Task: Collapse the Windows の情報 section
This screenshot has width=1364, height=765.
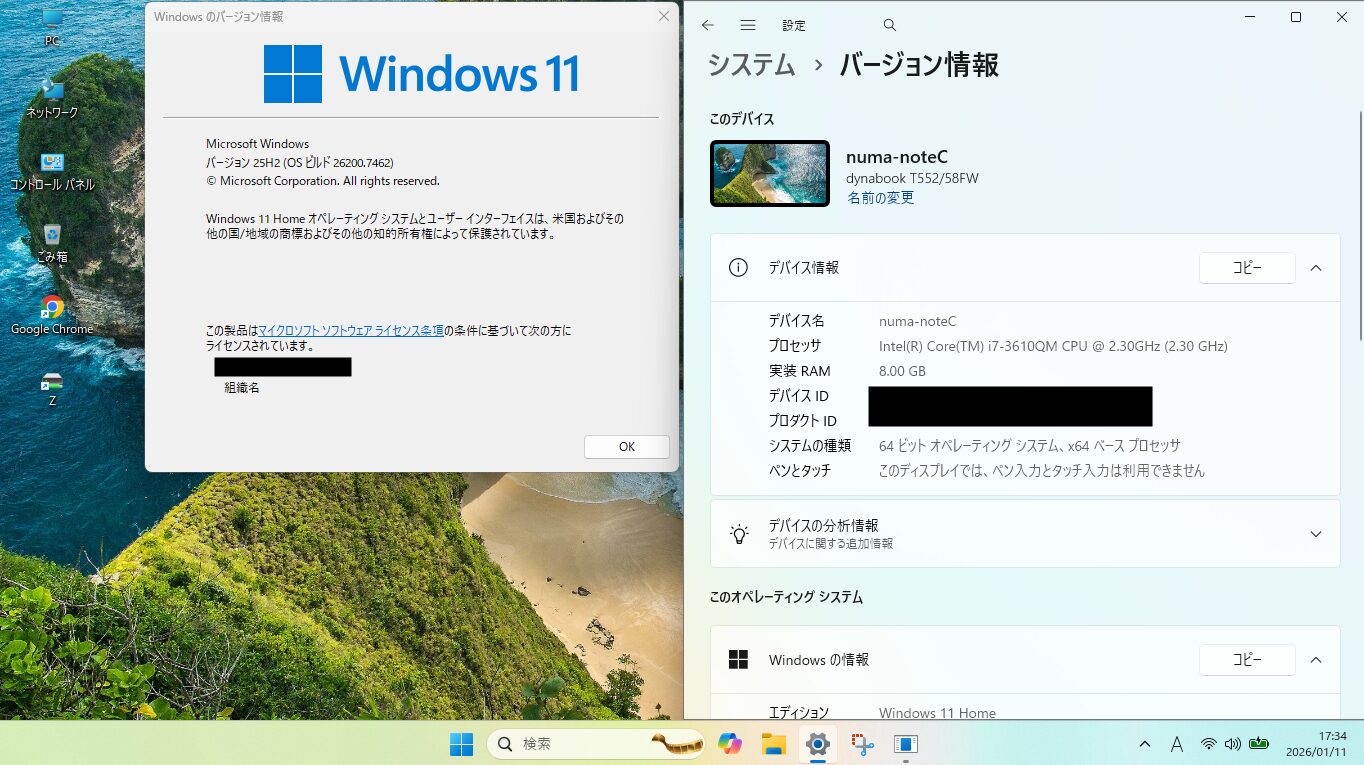Action: 1316,660
